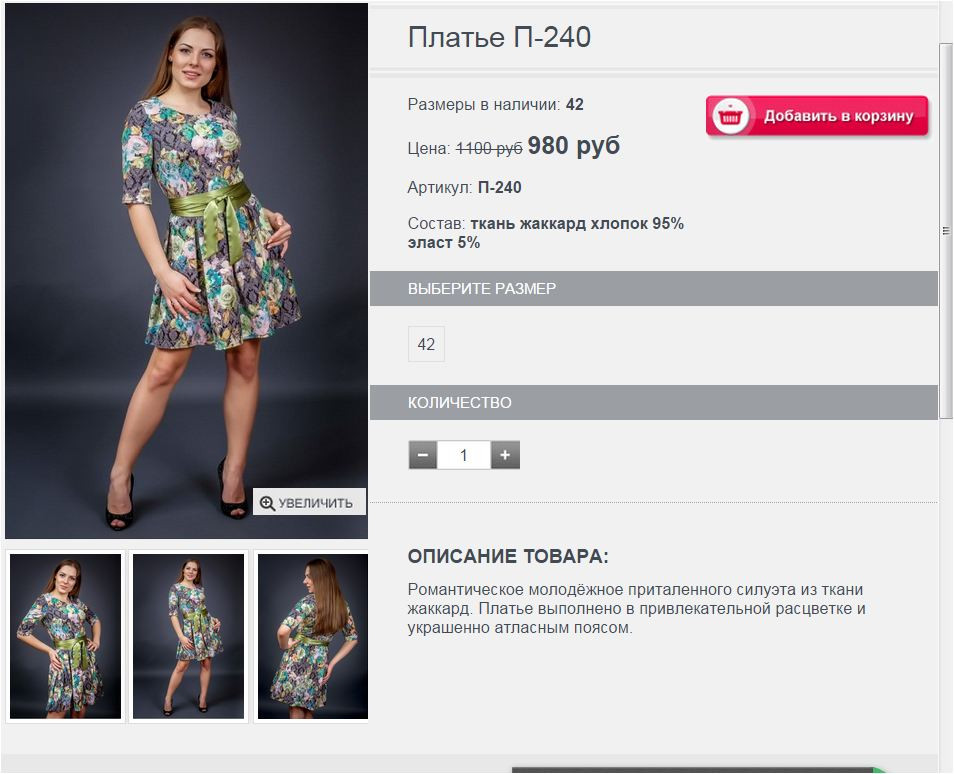
Task: Click the shopping basket icon on red button
Action: tap(730, 116)
